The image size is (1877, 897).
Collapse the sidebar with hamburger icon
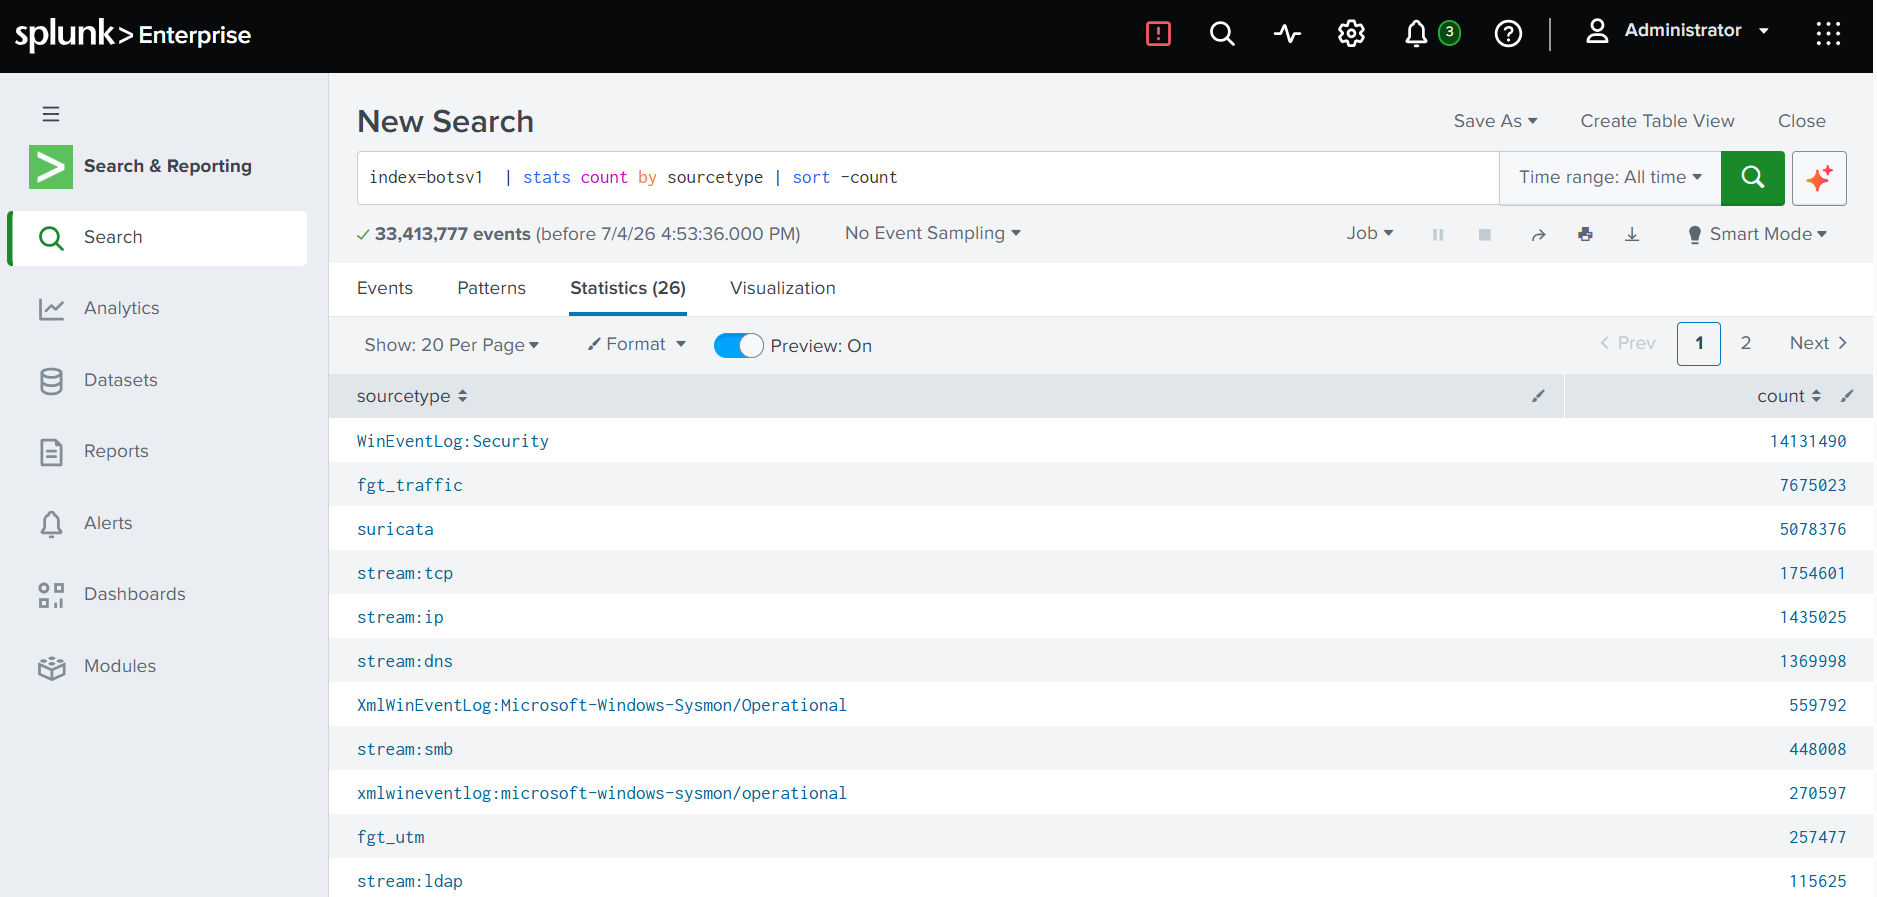pos(51,114)
